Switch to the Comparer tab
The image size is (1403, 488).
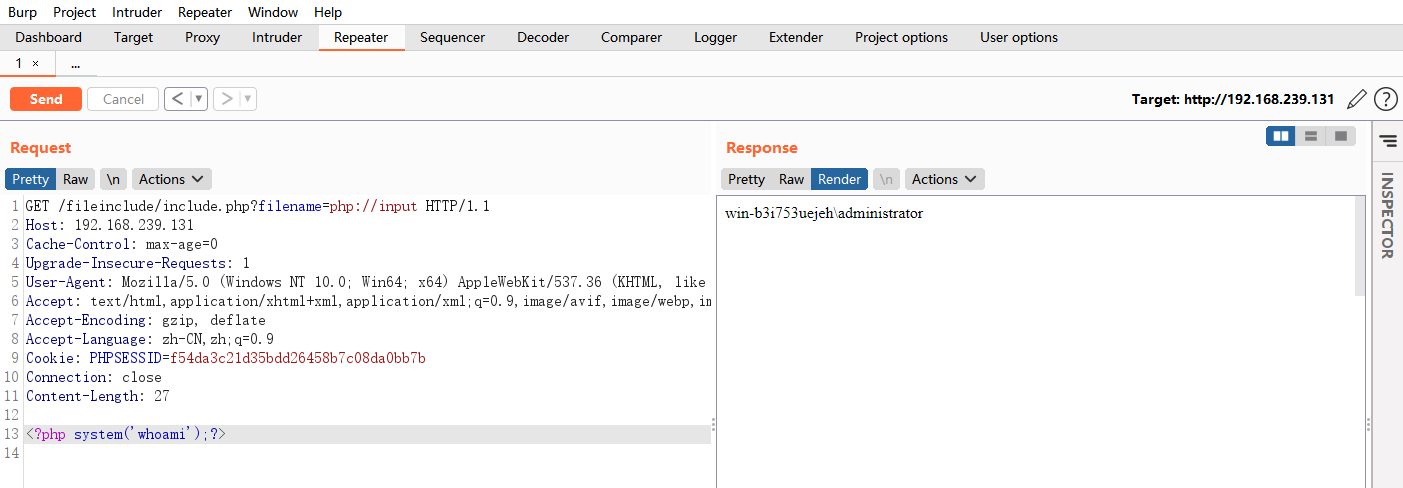click(x=631, y=37)
